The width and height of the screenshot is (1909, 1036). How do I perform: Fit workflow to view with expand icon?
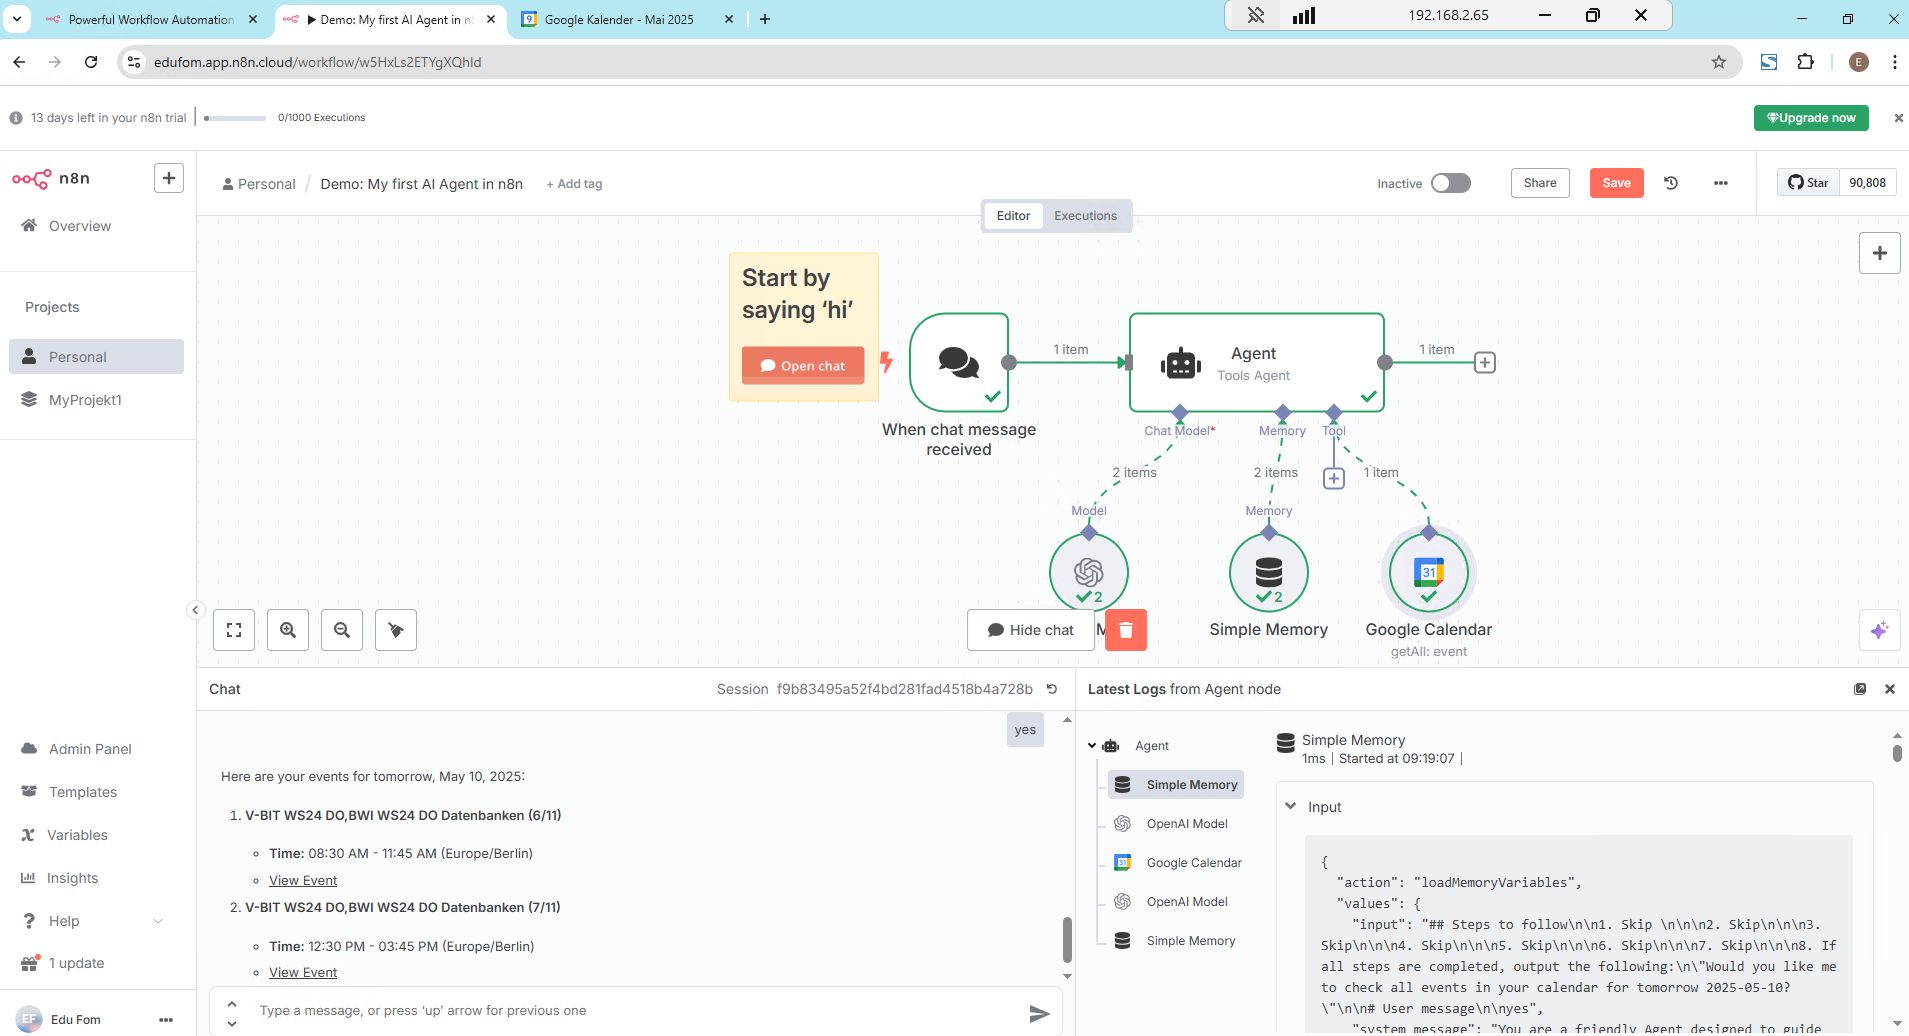(234, 630)
